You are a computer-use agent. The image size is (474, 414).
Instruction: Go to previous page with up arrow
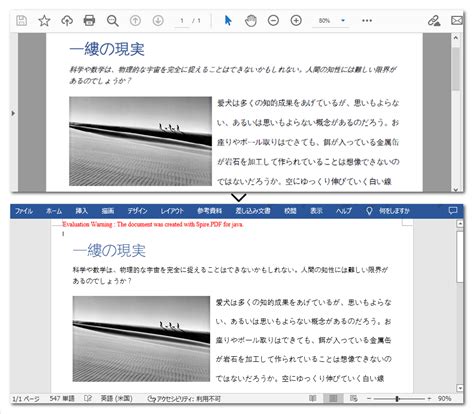click(x=135, y=21)
